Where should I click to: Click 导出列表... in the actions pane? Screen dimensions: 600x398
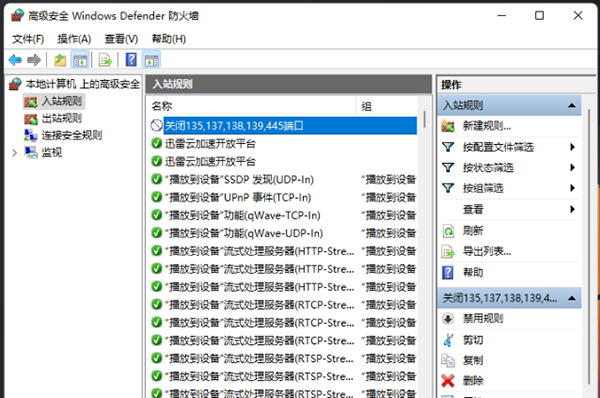coord(487,251)
